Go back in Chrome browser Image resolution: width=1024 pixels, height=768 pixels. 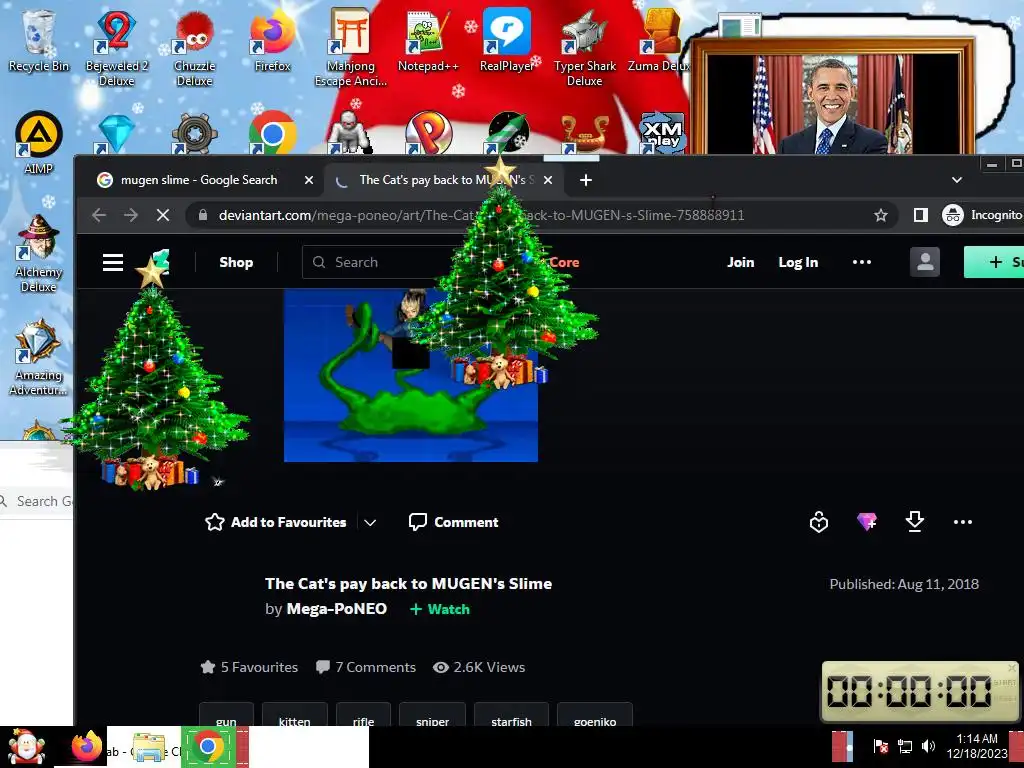(x=99, y=215)
